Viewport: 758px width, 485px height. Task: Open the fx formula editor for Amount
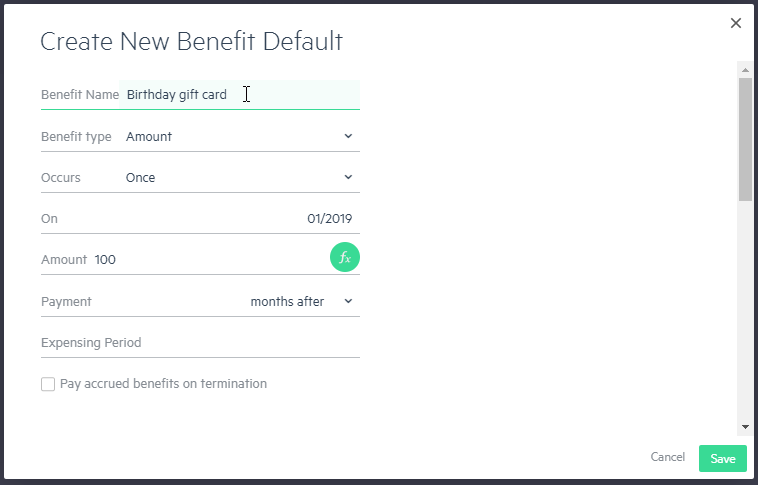click(345, 257)
